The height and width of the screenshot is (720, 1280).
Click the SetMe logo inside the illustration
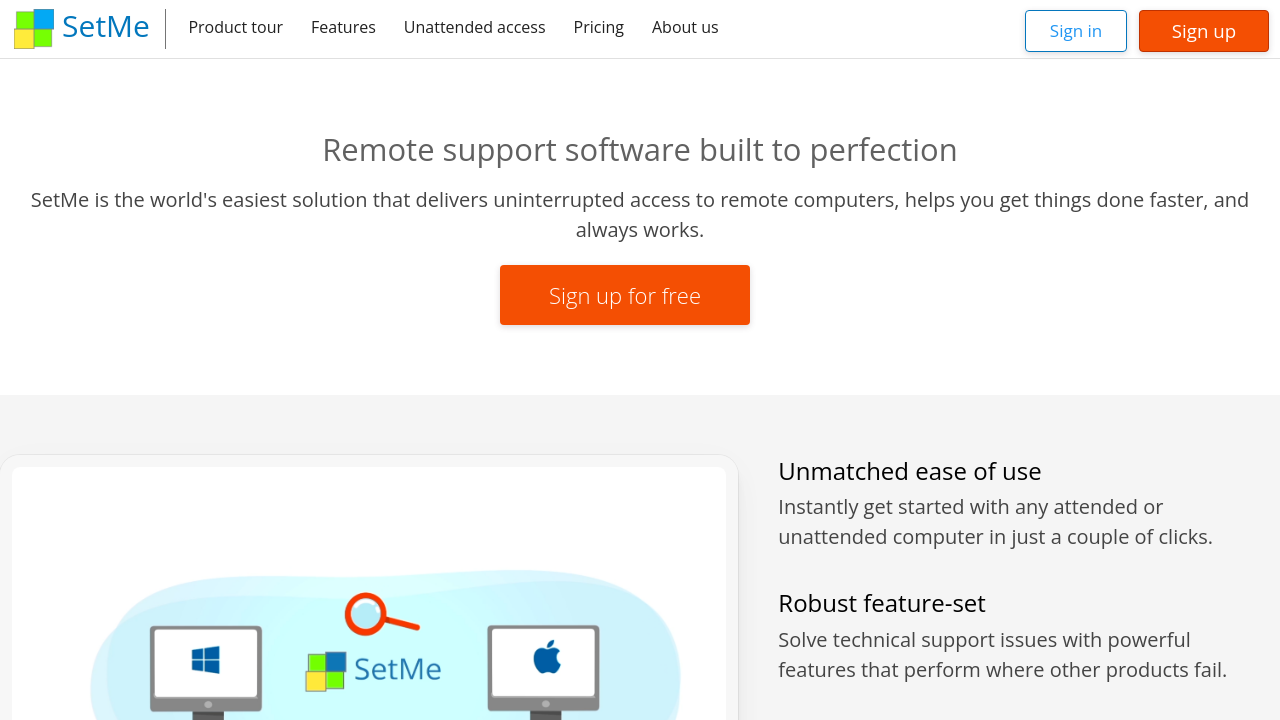coord(374,670)
